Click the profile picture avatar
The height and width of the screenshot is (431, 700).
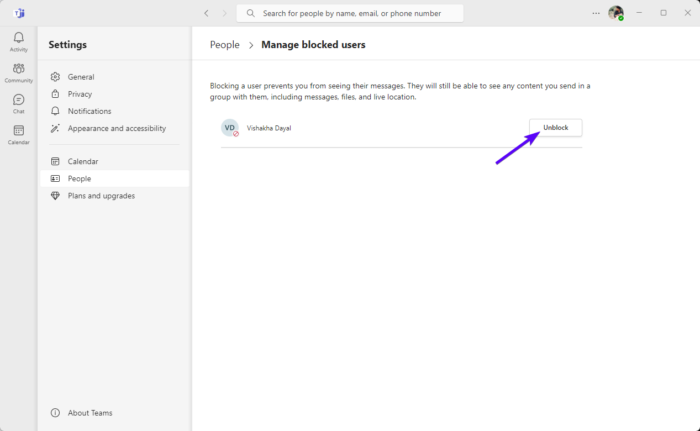[615, 13]
